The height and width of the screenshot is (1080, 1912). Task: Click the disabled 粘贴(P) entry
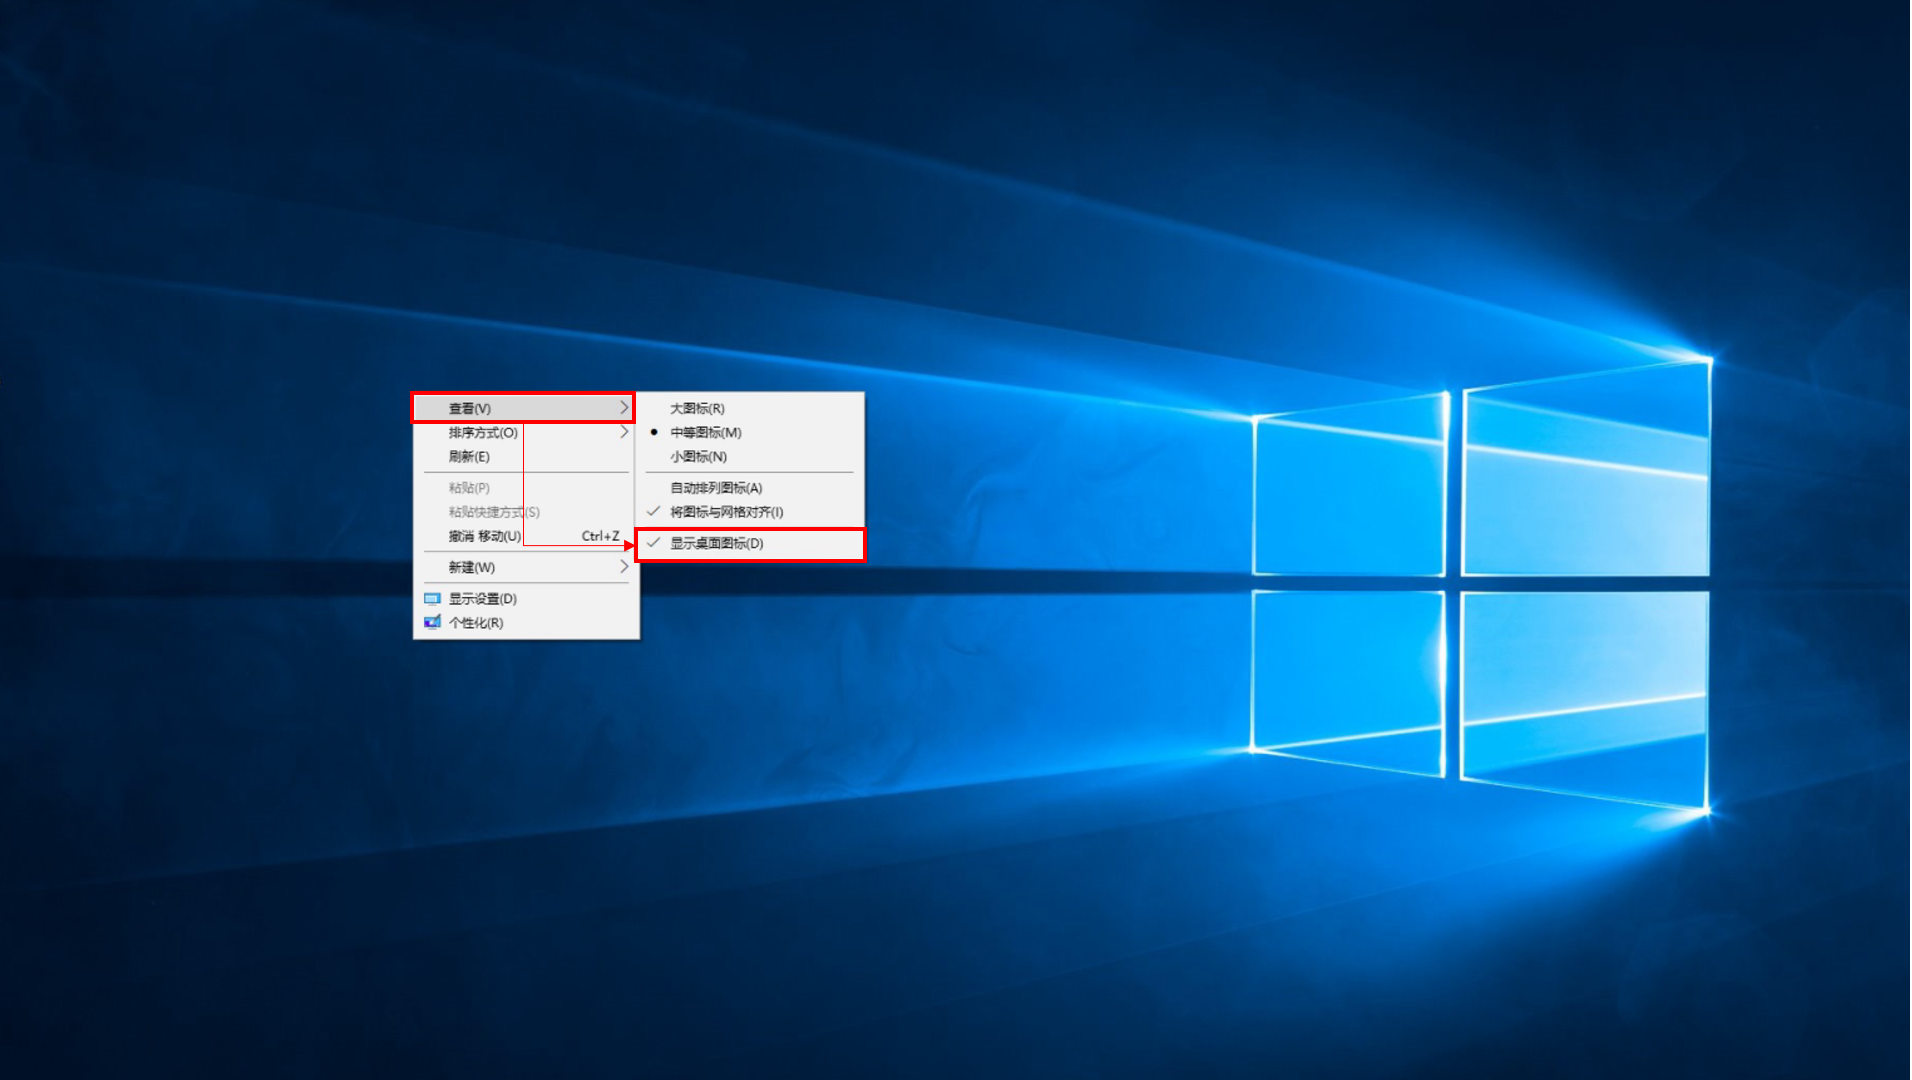pyautogui.click(x=524, y=488)
